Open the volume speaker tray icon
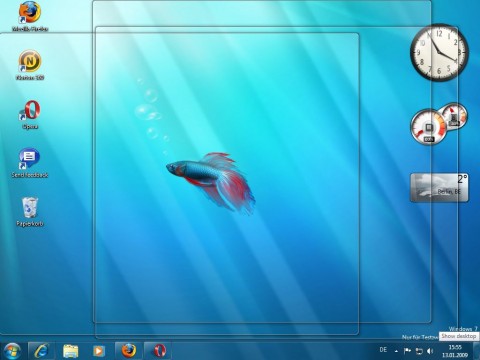480x360 pixels. tap(430, 351)
